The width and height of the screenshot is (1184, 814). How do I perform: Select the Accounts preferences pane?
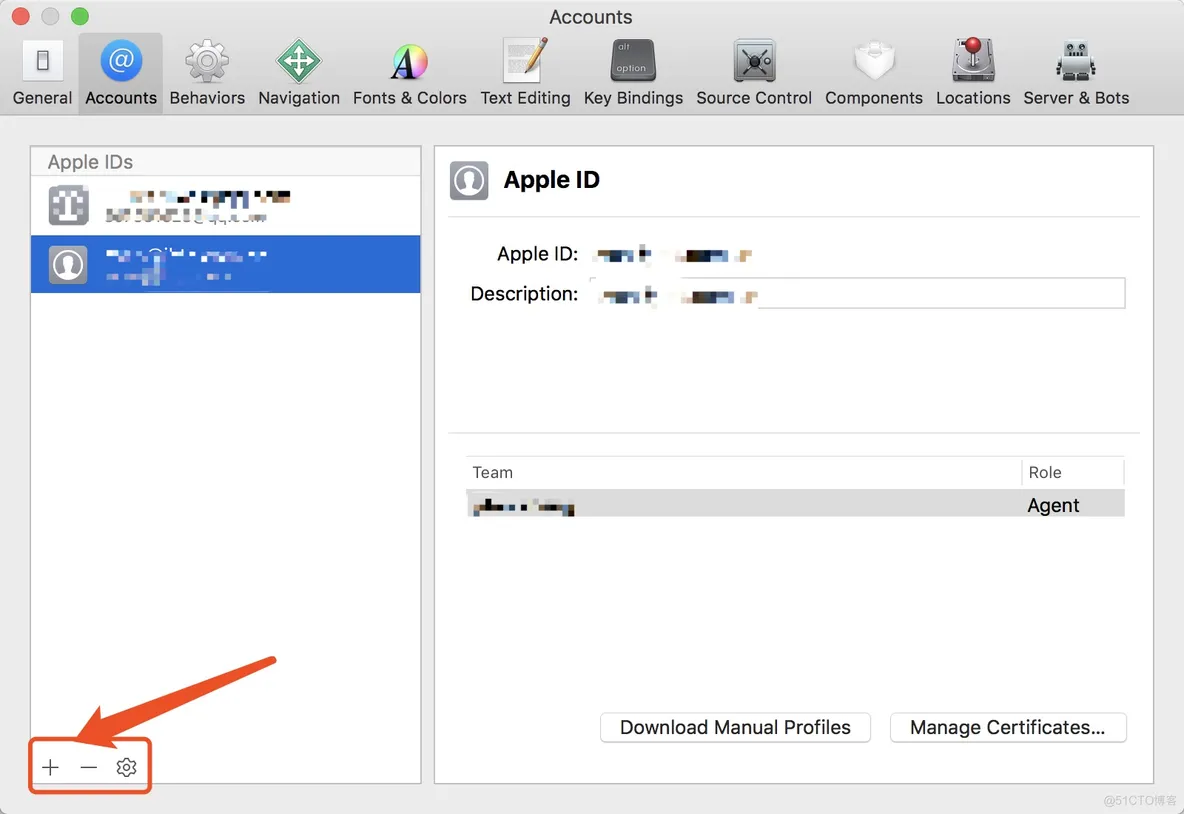[x=121, y=73]
